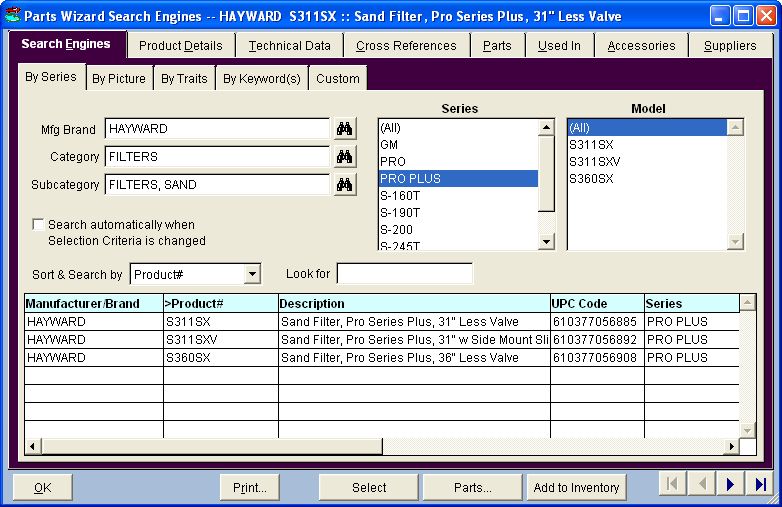Click results grid horizontal scrollbar thumb
Screen dimensions: 782x507
212,446
